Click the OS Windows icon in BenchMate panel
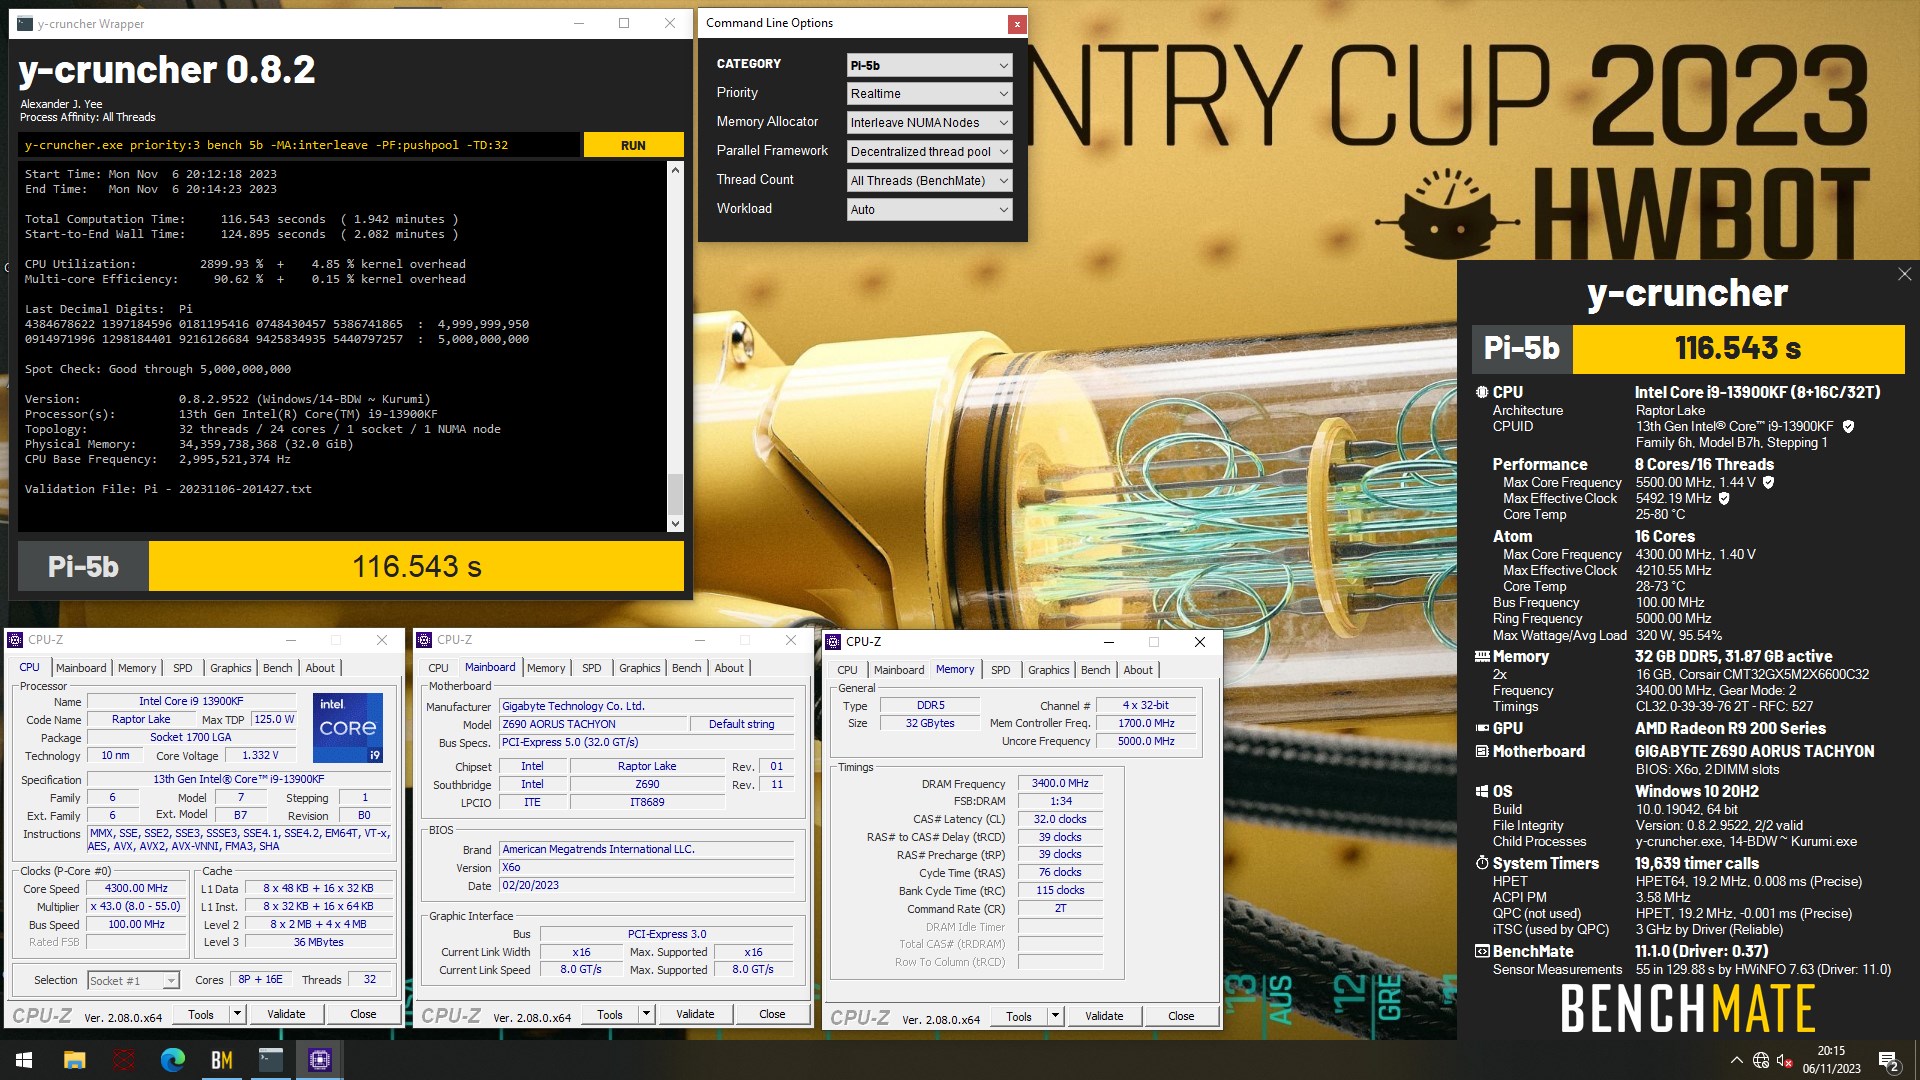 (1482, 791)
